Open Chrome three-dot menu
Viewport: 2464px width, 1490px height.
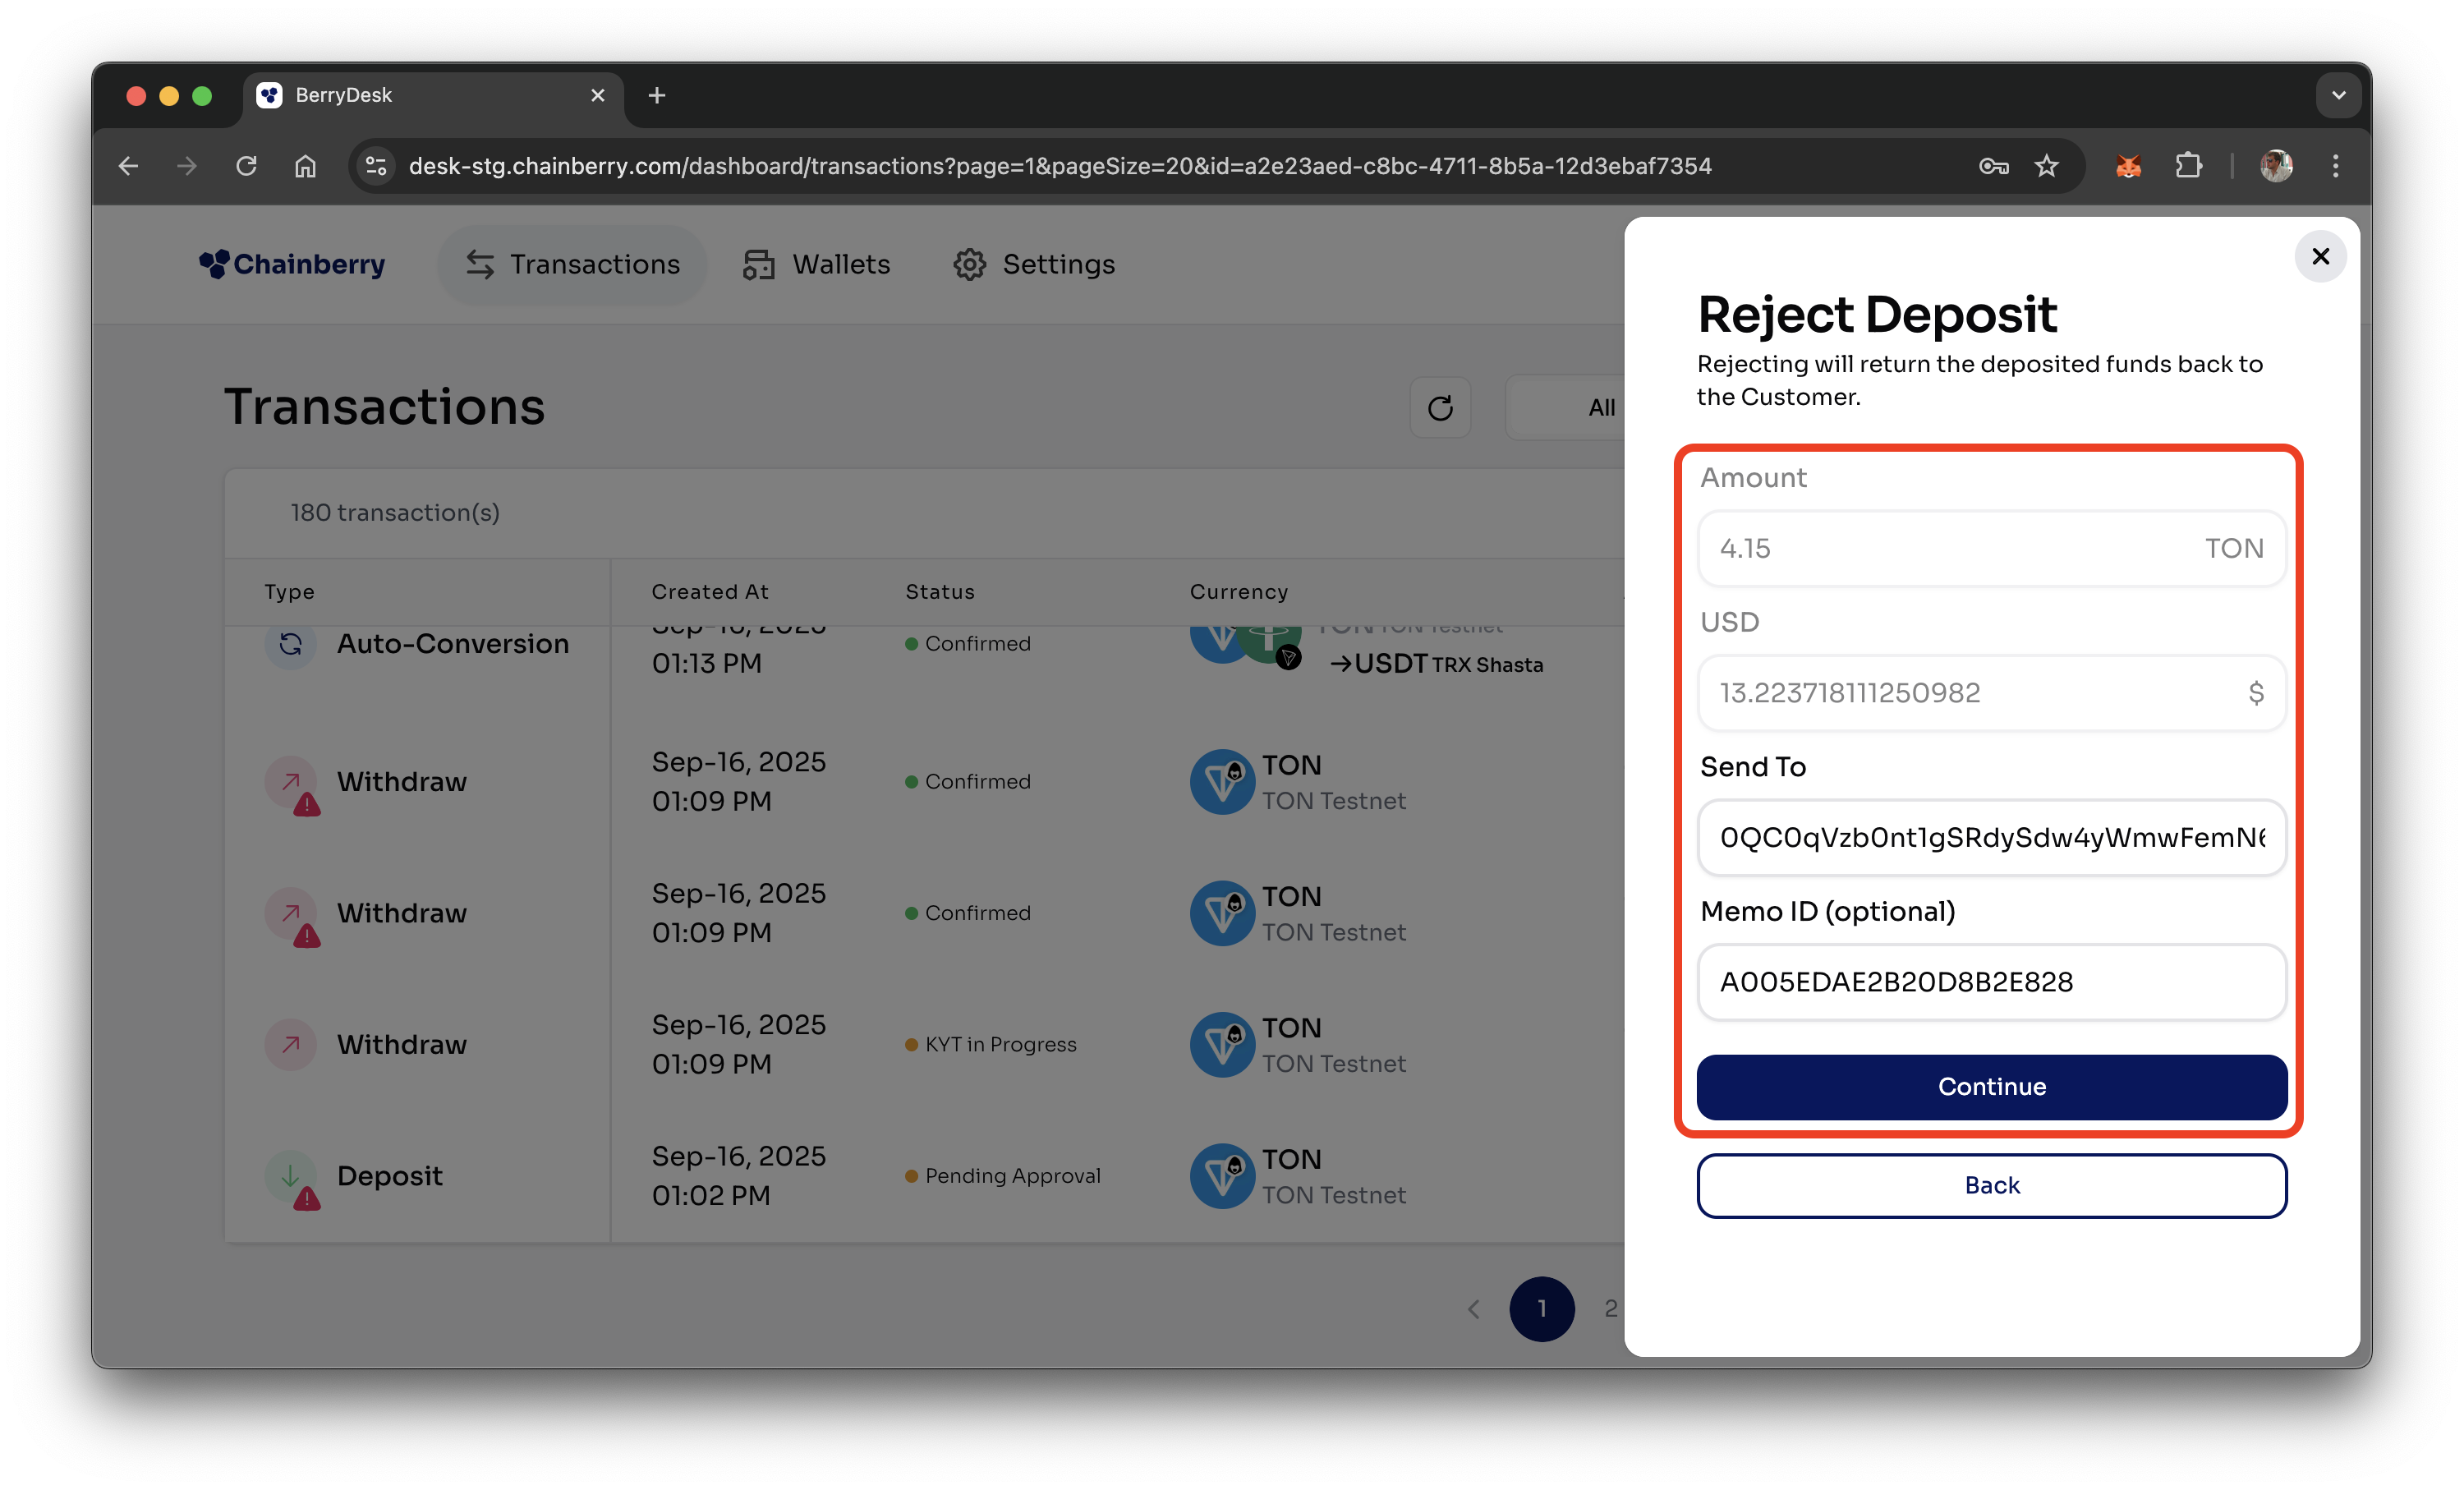[2336, 166]
